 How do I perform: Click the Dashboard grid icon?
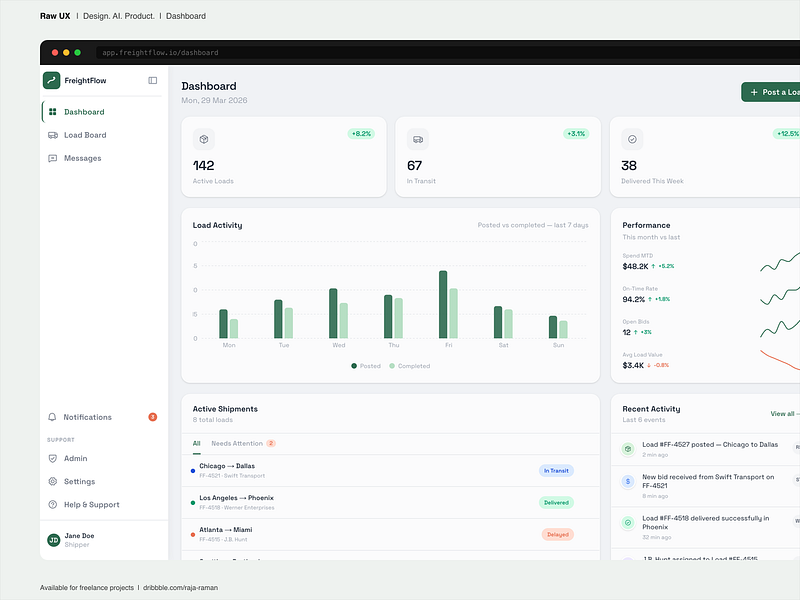(x=53, y=112)
